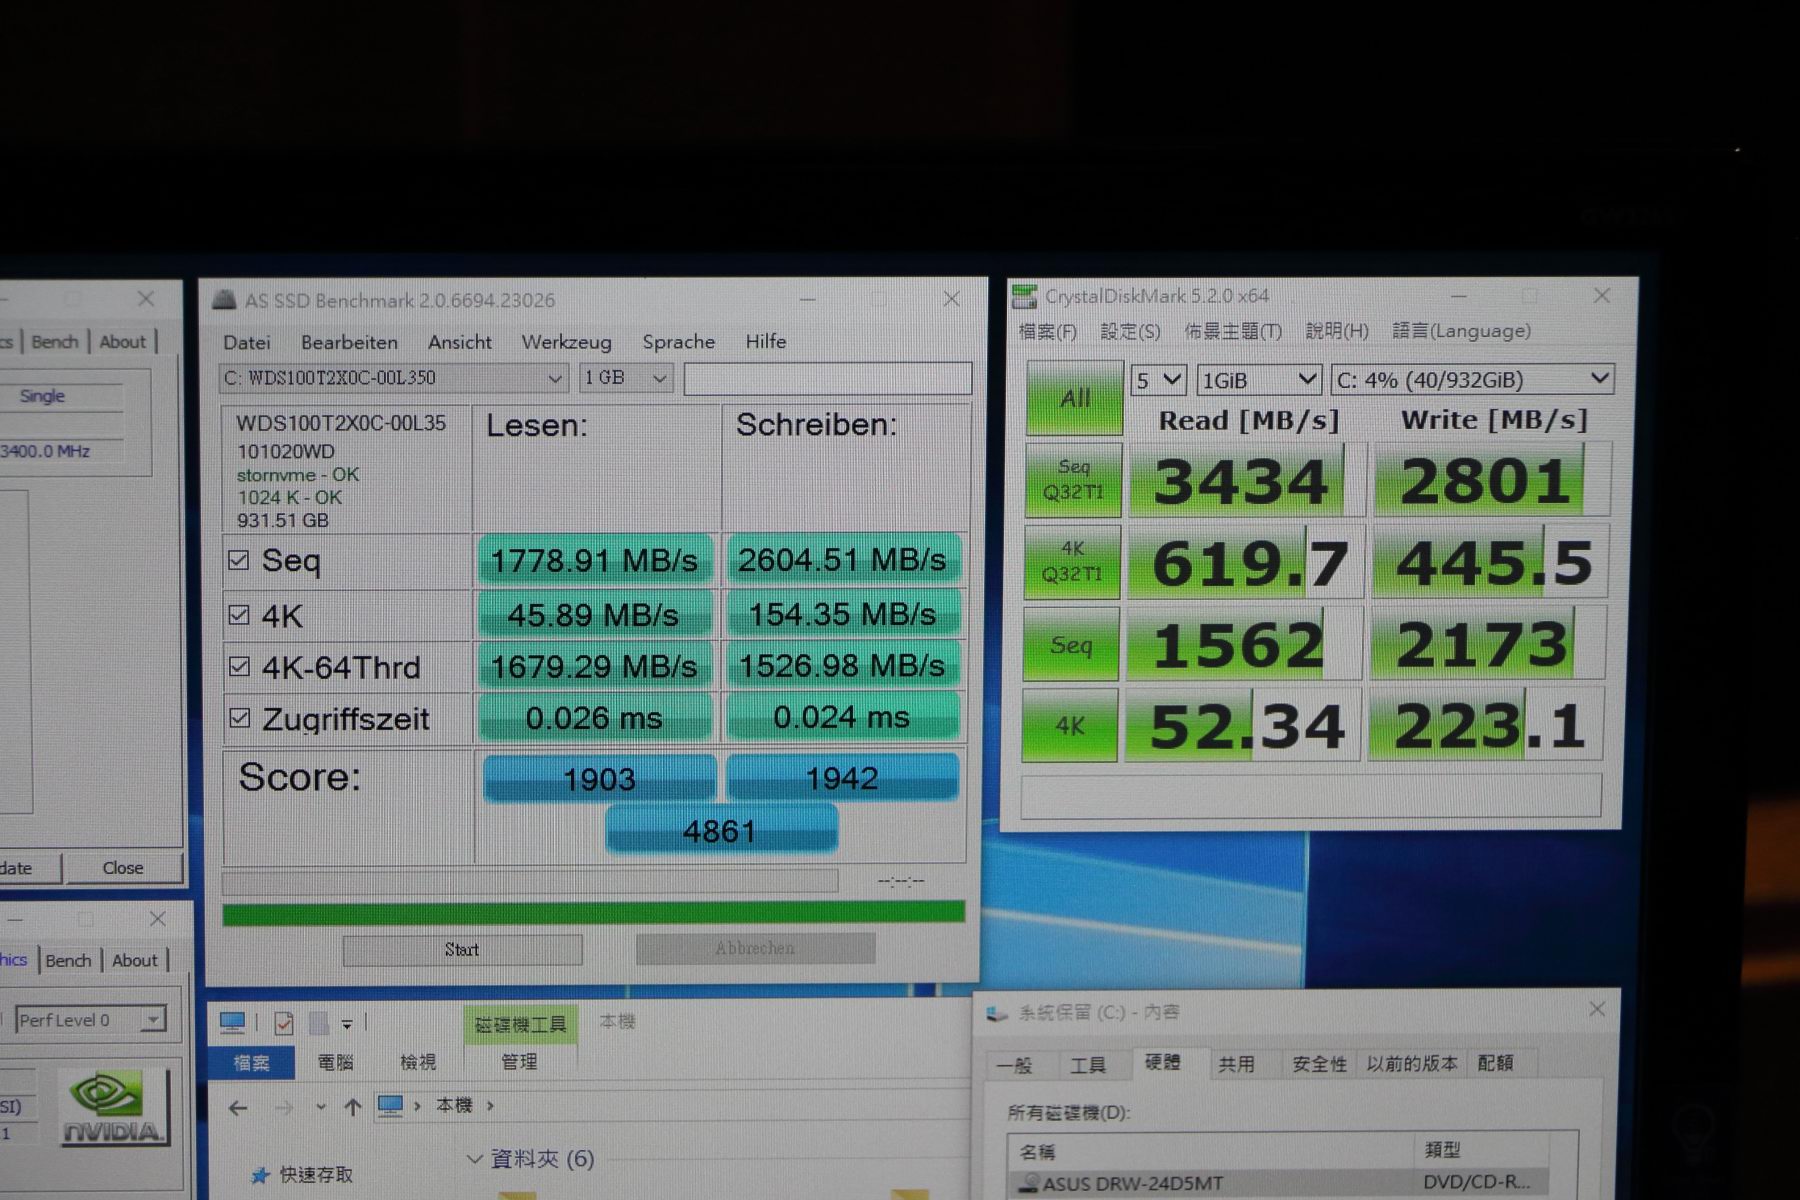1800x1200 pixels.
Task: Open the Bearbeiten menu
Action: pyautogui.click(x=349, y=342)
